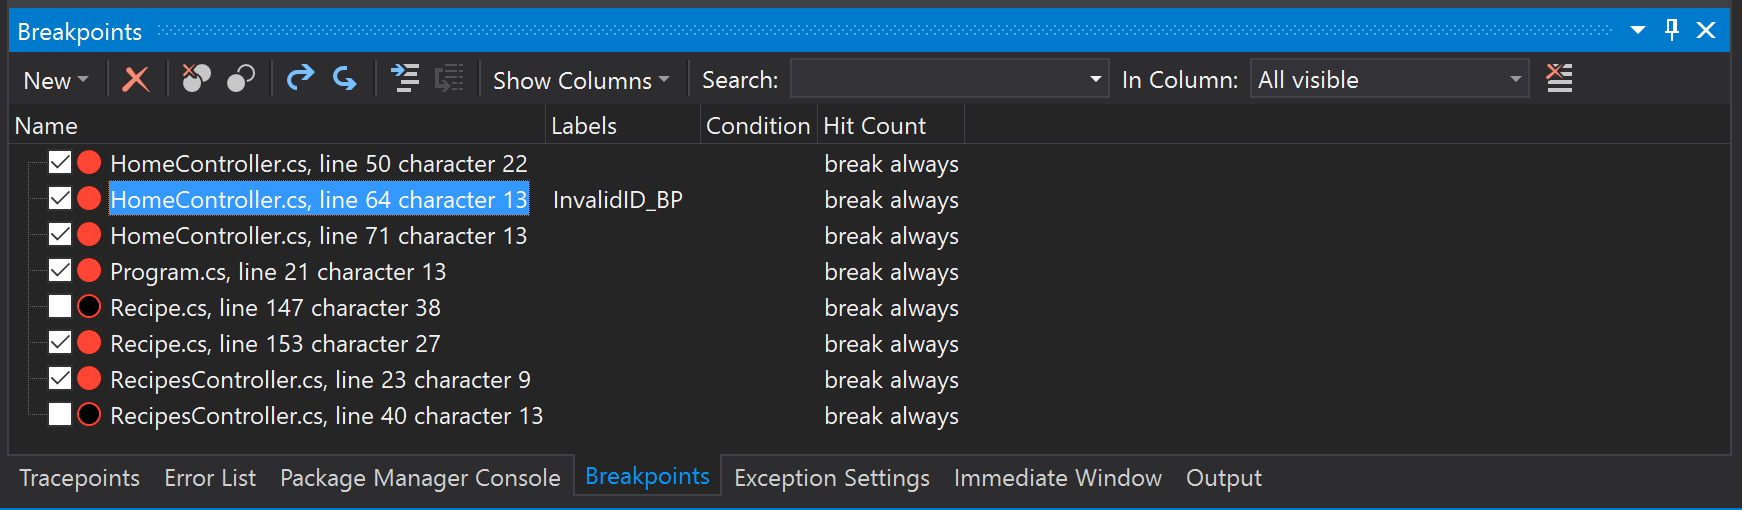Click the Export breakpoints arrow icon
Image resolution: width=1742 pixels, height=510 pixels.
pyautogui.click(x=300, y=79)
